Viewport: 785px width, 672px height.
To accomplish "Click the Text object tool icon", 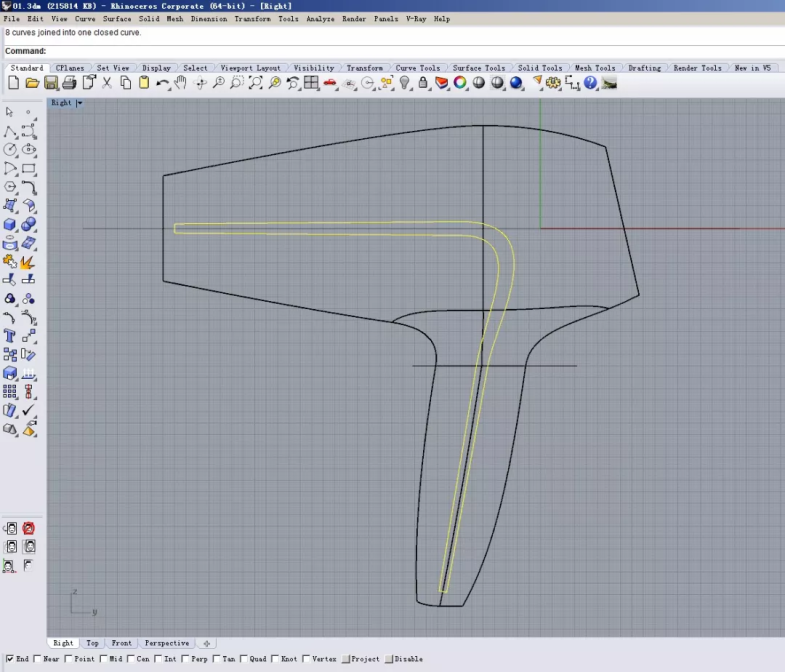I will 10,336.
